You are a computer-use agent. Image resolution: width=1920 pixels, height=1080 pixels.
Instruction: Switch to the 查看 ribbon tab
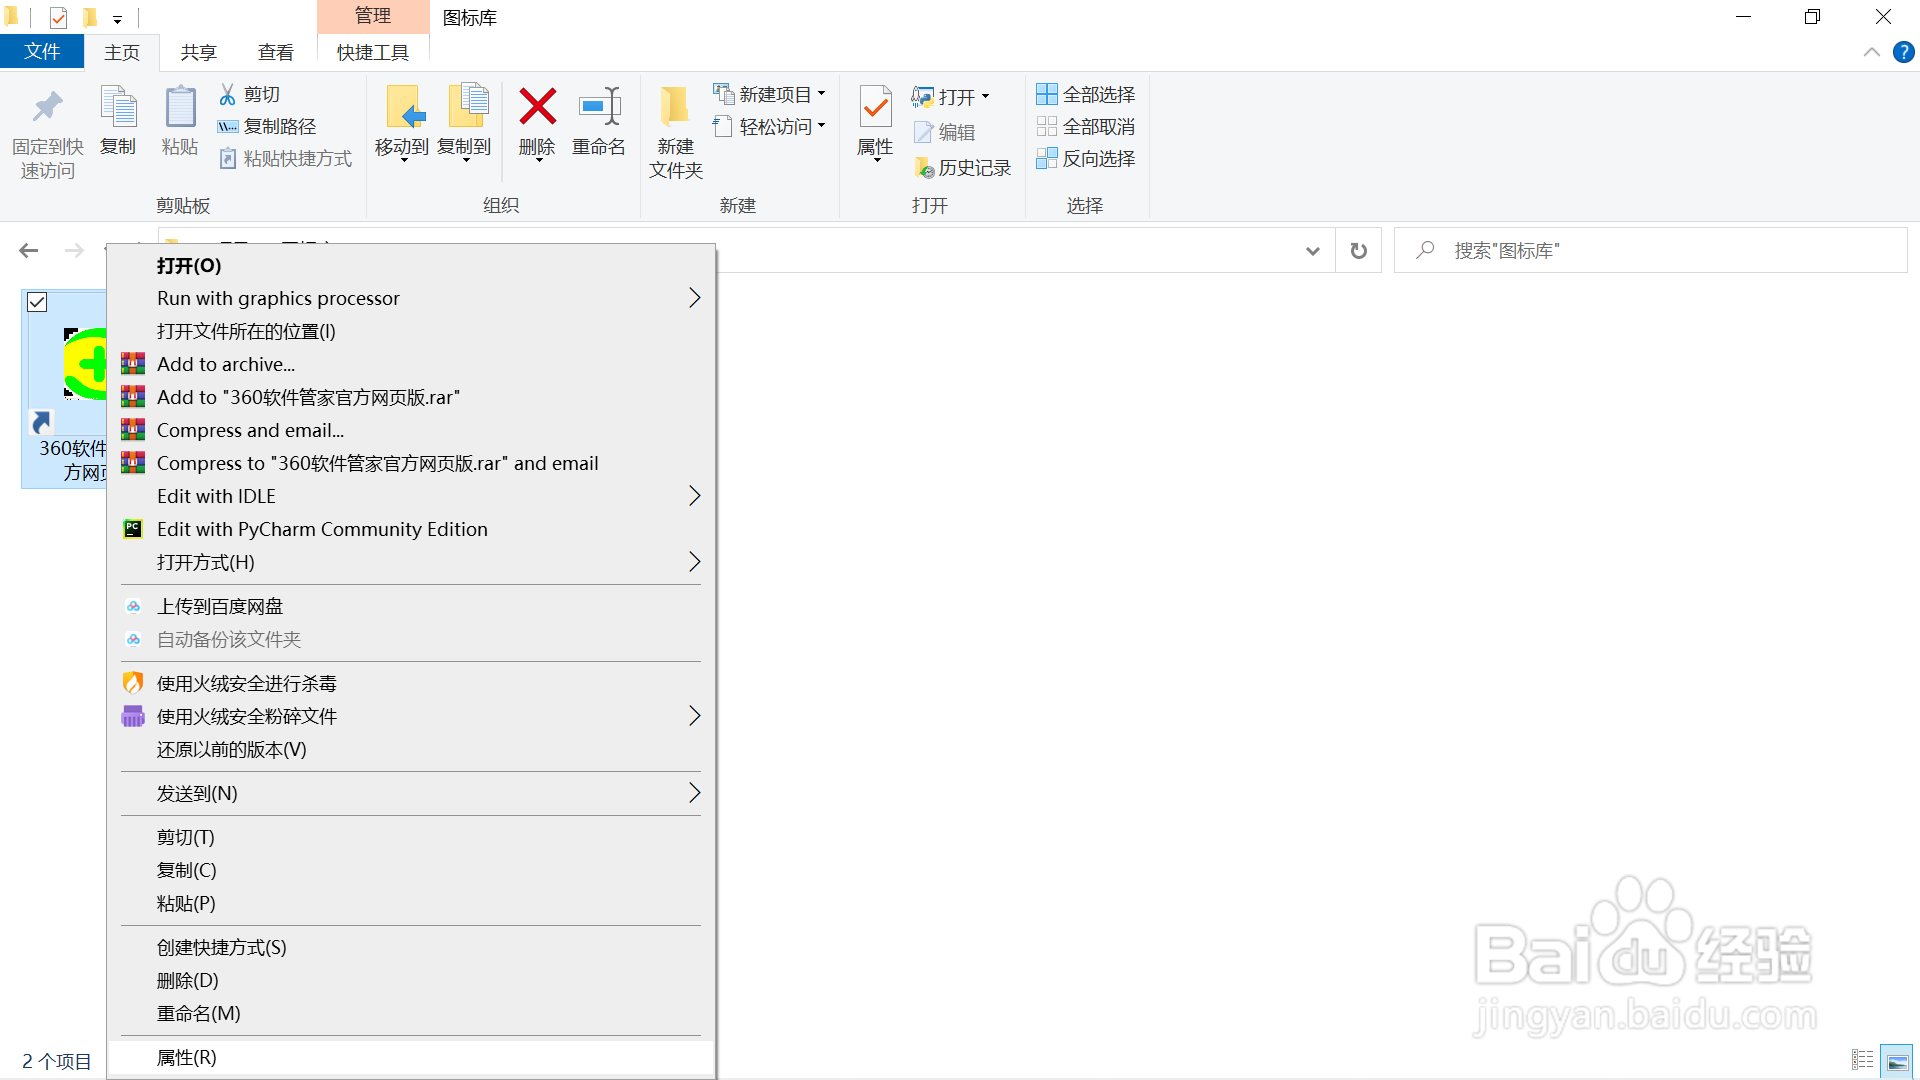pos(276,51)
